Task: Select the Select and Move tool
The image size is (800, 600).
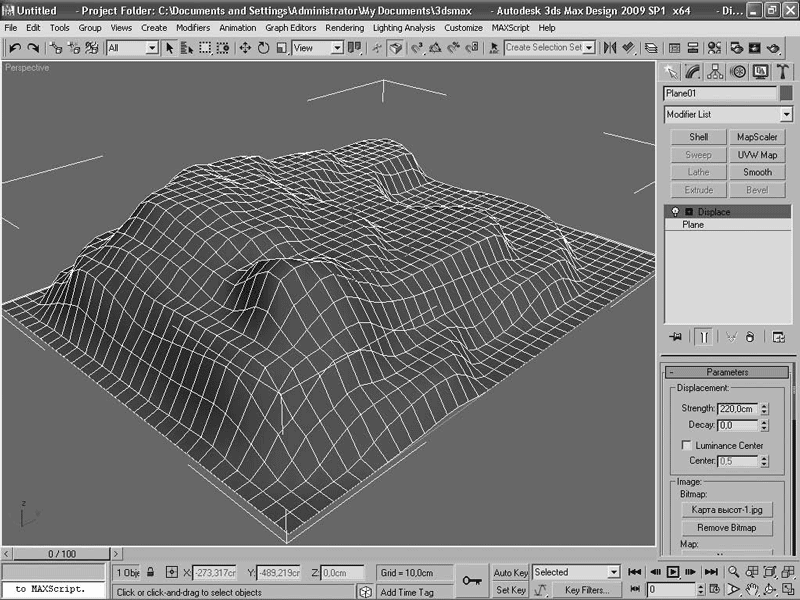Action: pos(245,47)
